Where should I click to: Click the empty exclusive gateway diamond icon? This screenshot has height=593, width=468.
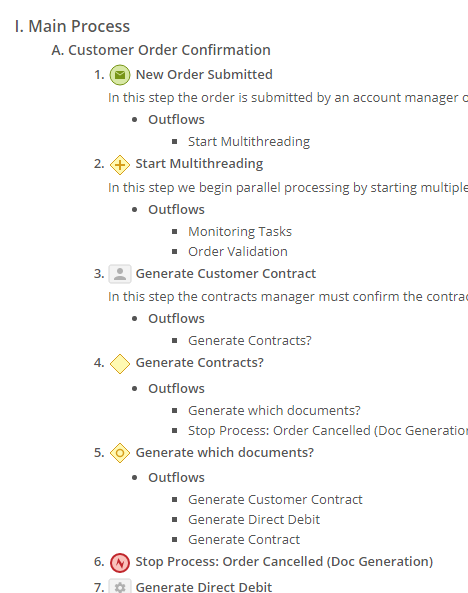pos(120,364)
